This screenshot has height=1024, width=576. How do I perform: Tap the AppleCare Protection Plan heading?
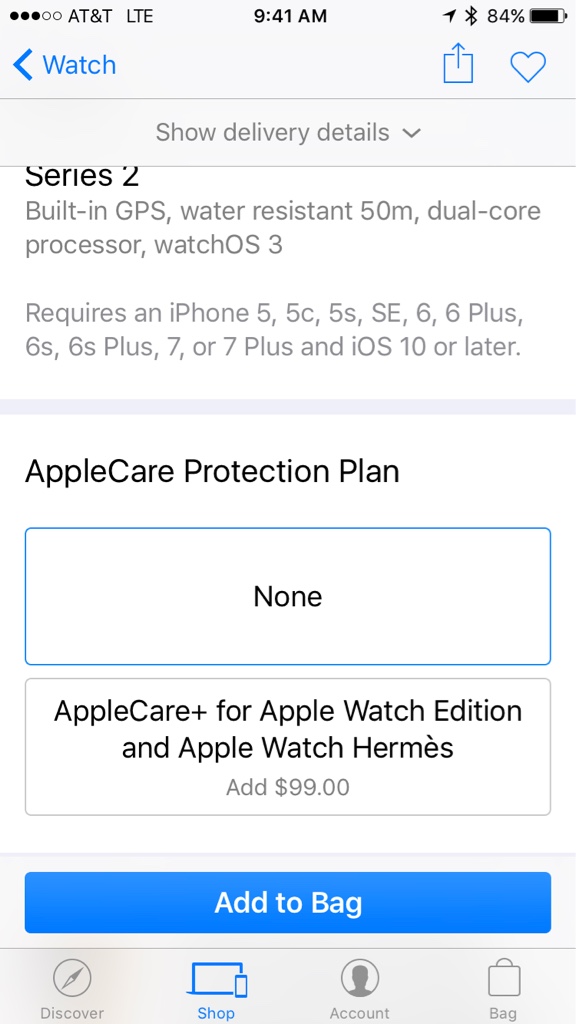point(212,472)
